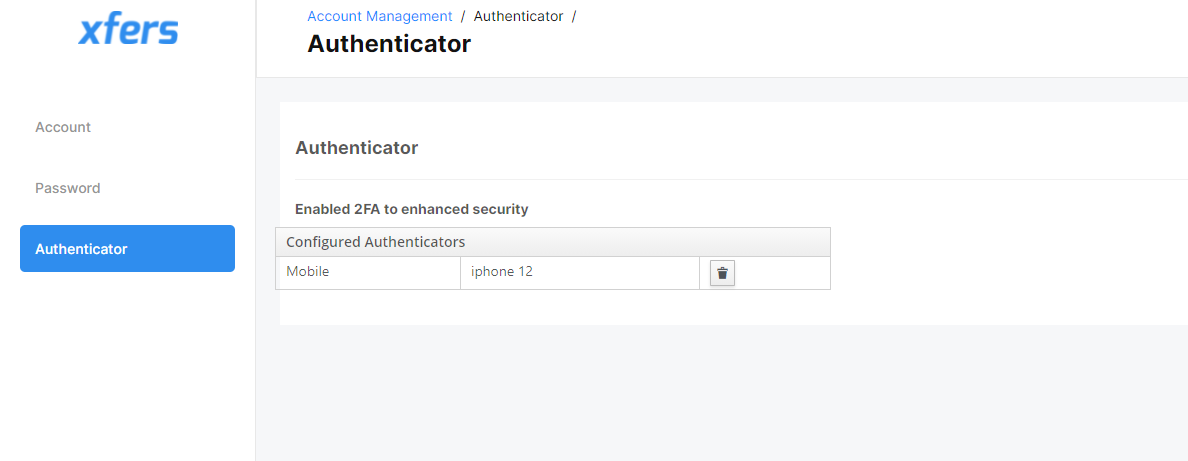
Task: Go to the Password sidebar section
Action: (x=67, y=188)
